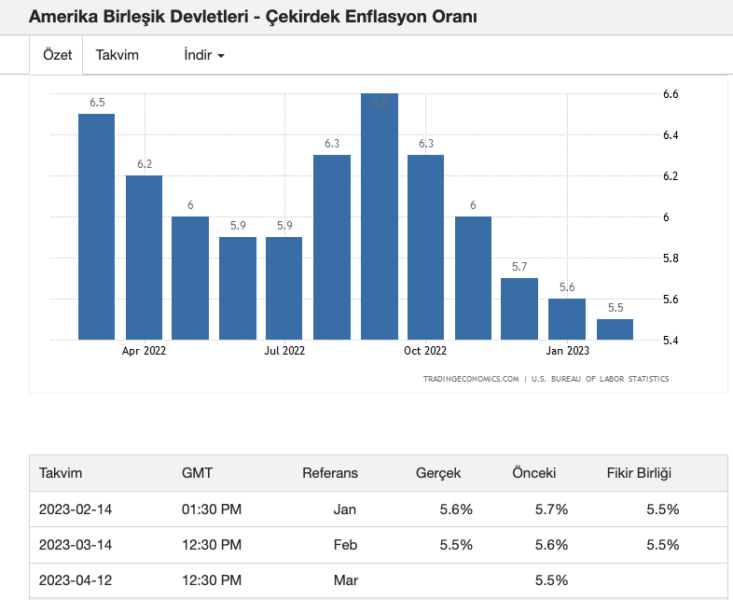This screenshot has width=733, height=600.
Task: Click the Takvim column header
Action: click(x=60, y=473)
